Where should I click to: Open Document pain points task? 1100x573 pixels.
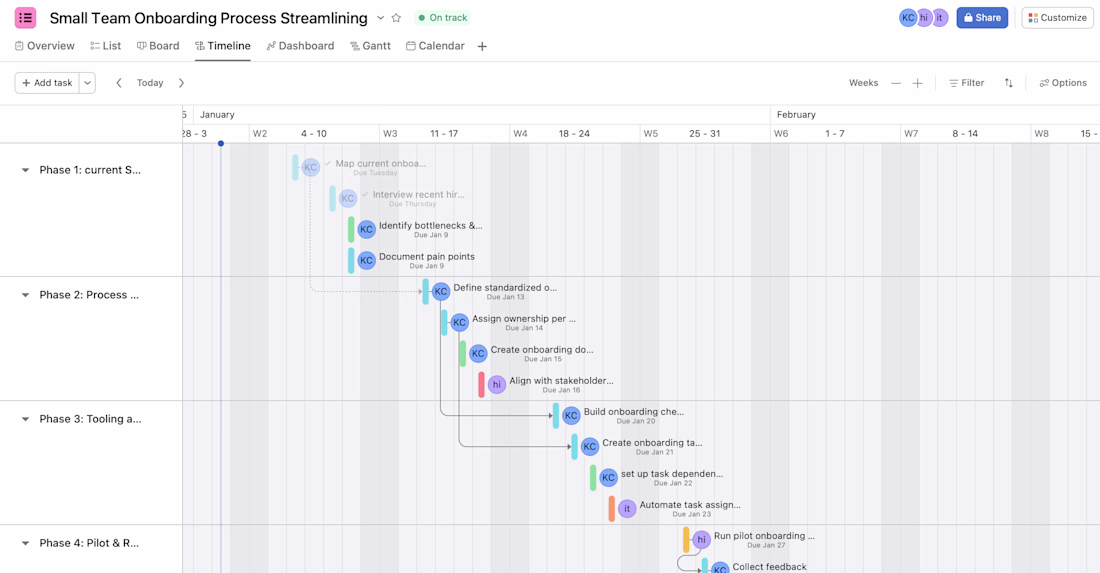tap(427, 257)
